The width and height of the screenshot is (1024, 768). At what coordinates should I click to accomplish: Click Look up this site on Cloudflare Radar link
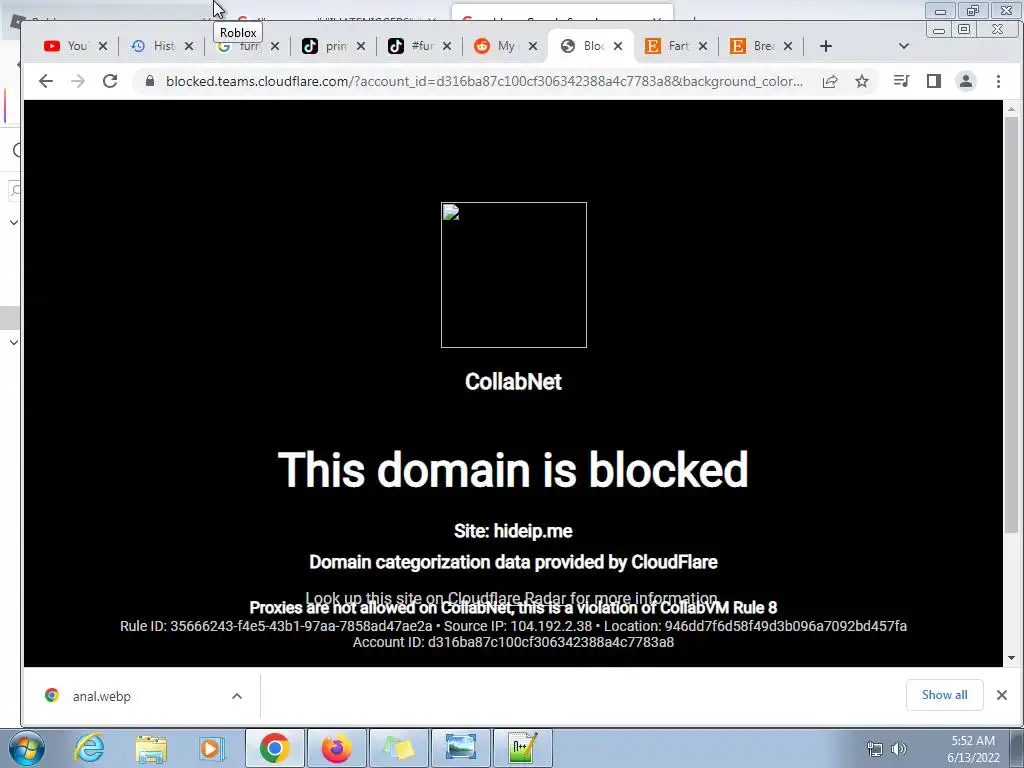[511, 596]
